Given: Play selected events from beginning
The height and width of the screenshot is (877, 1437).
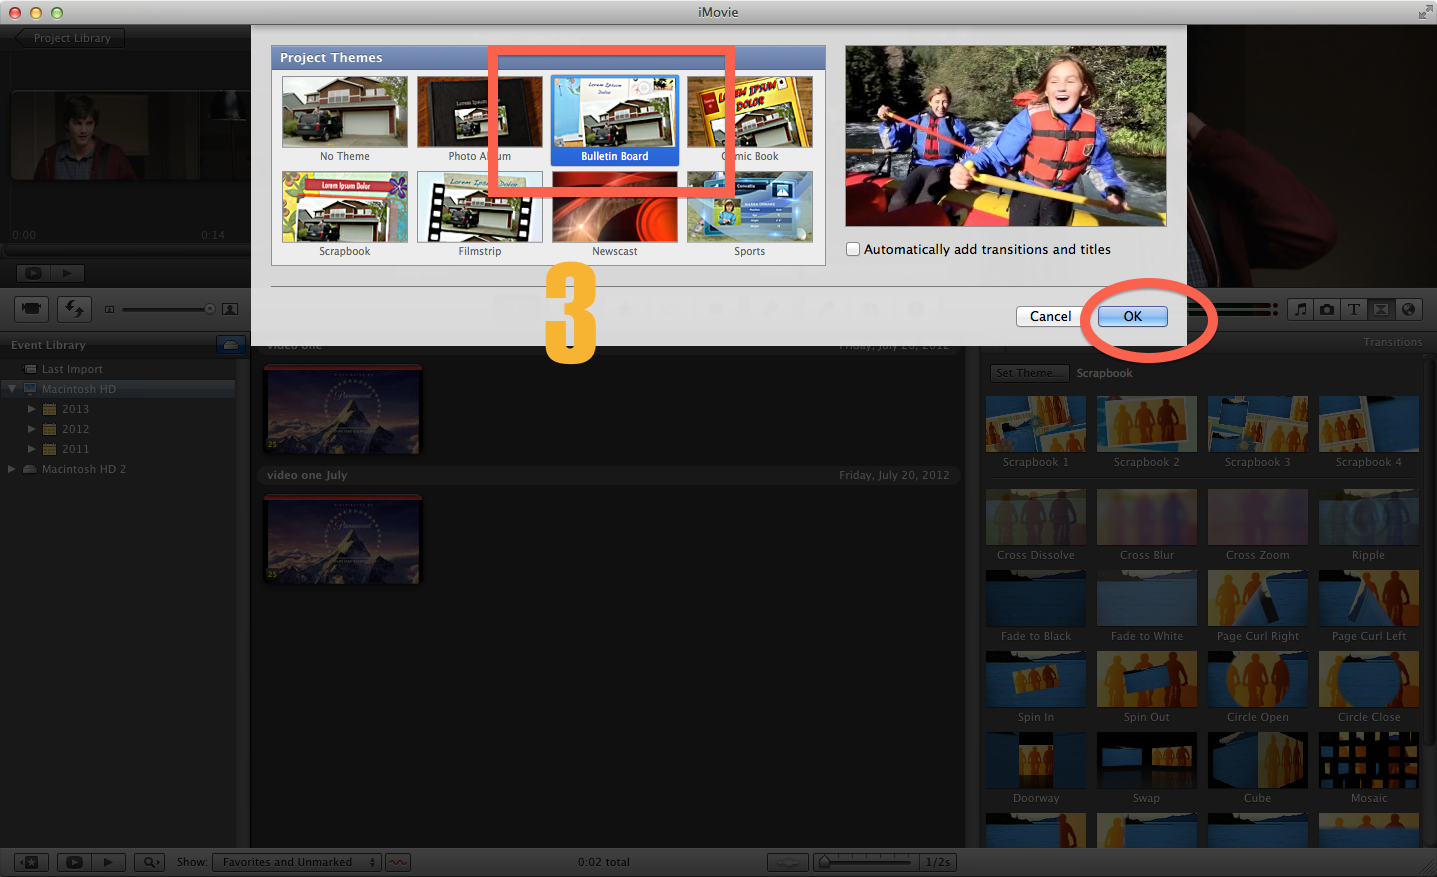Looking at the screenshot, I should [108, 862].
